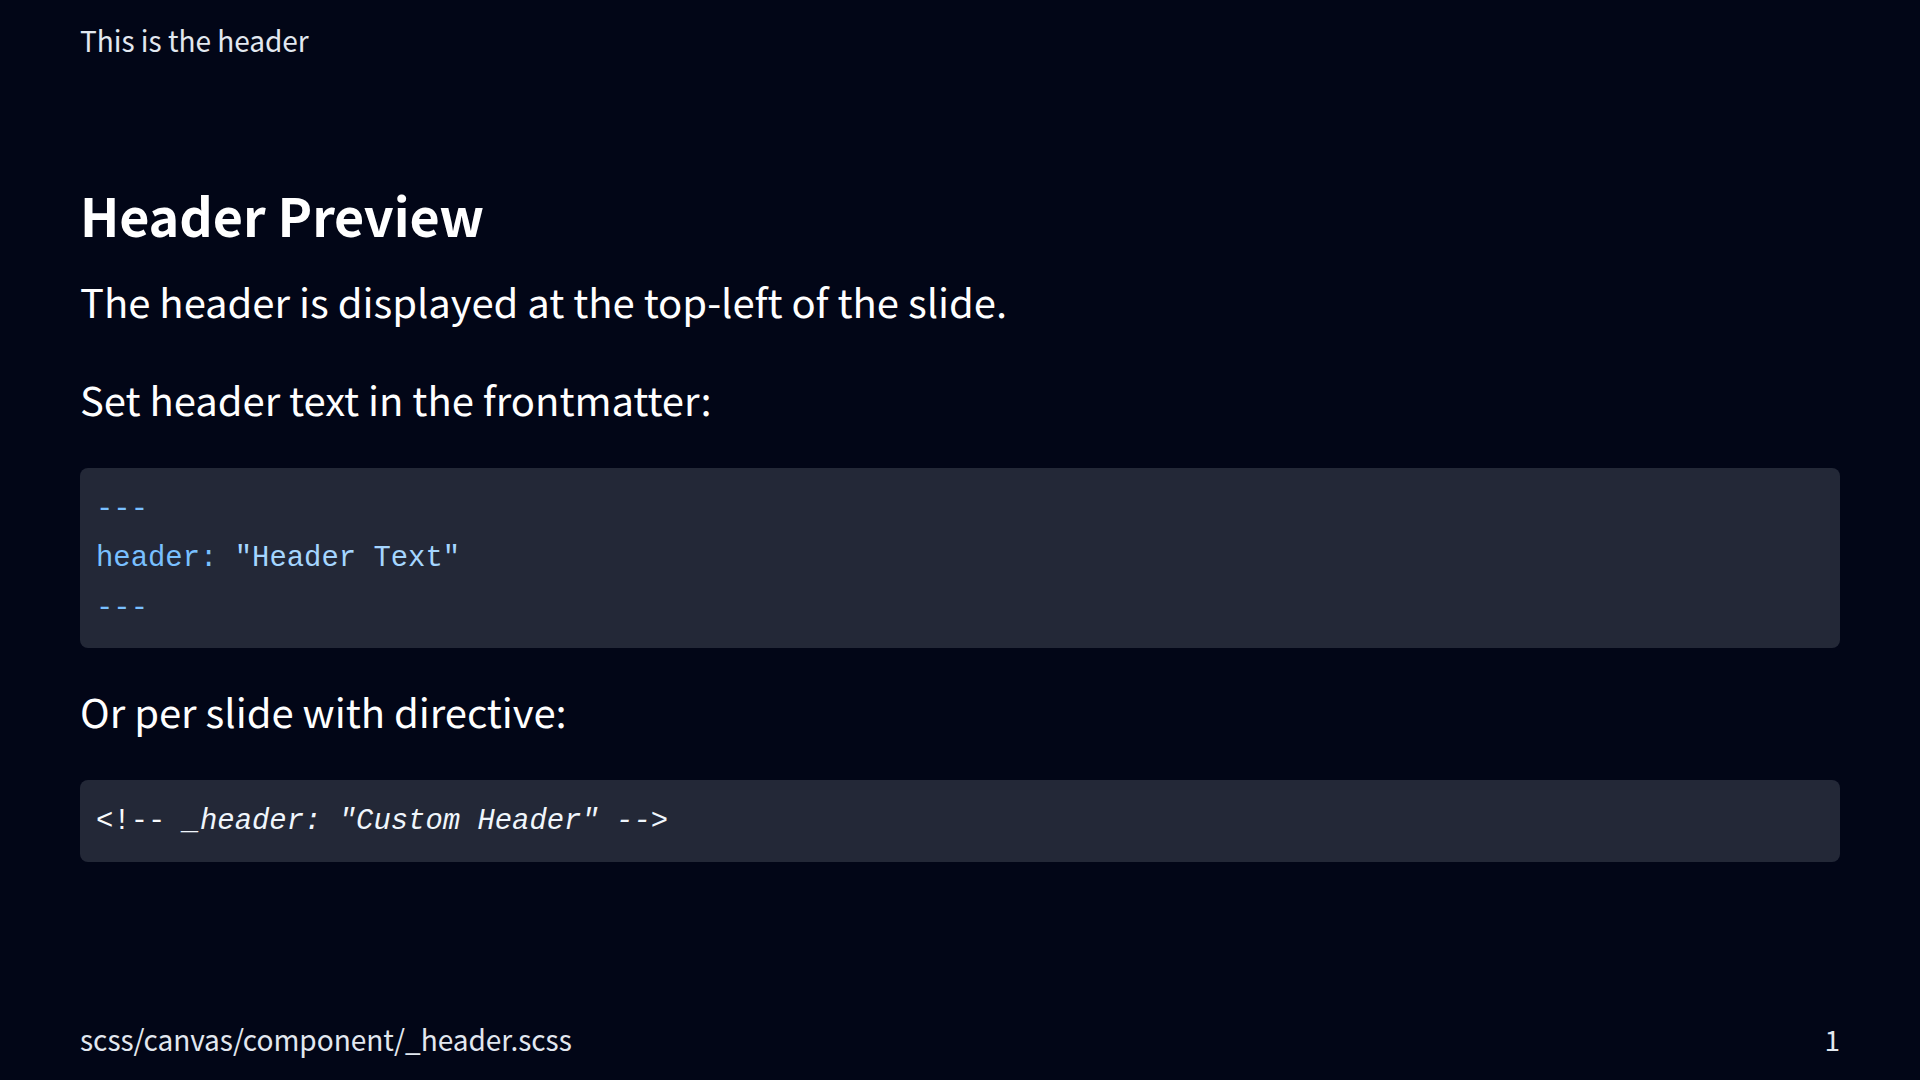Click the word "directive:" in the paragraph
This screenshot has height=1080, width=1920.
[480, 714]
